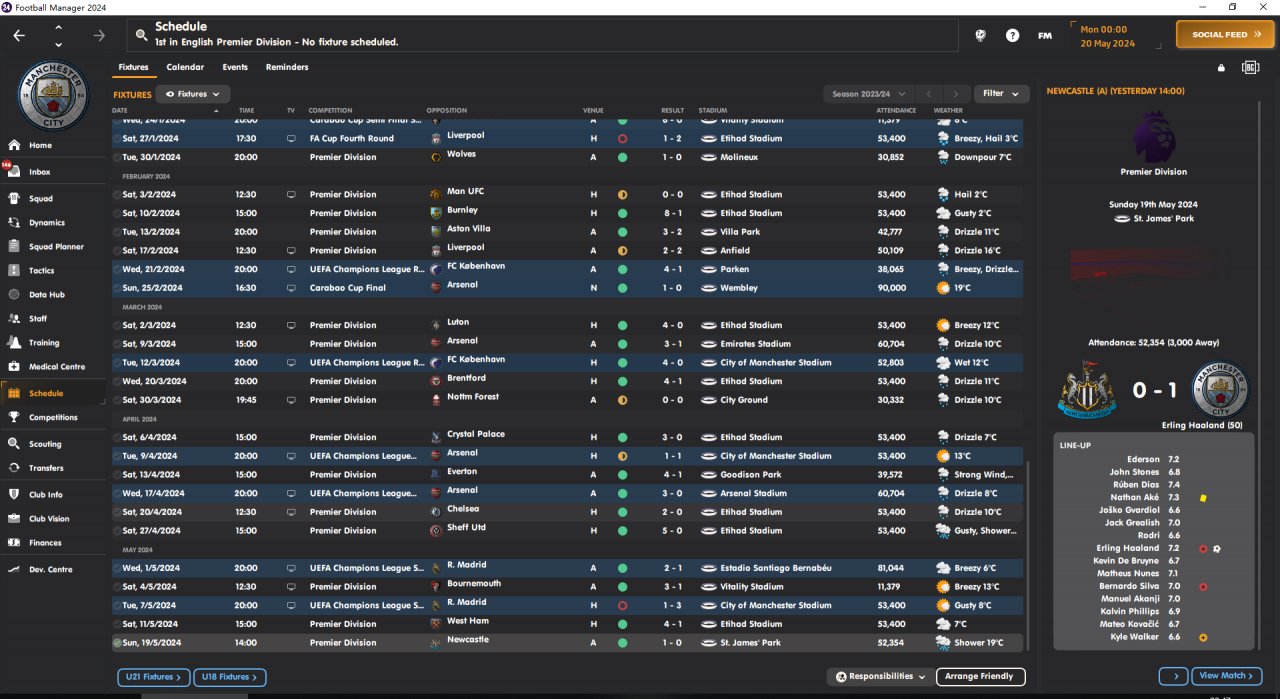Go to next season with right chevron
The width and height of the screenshot is (1280, 699).
(957, 94)
